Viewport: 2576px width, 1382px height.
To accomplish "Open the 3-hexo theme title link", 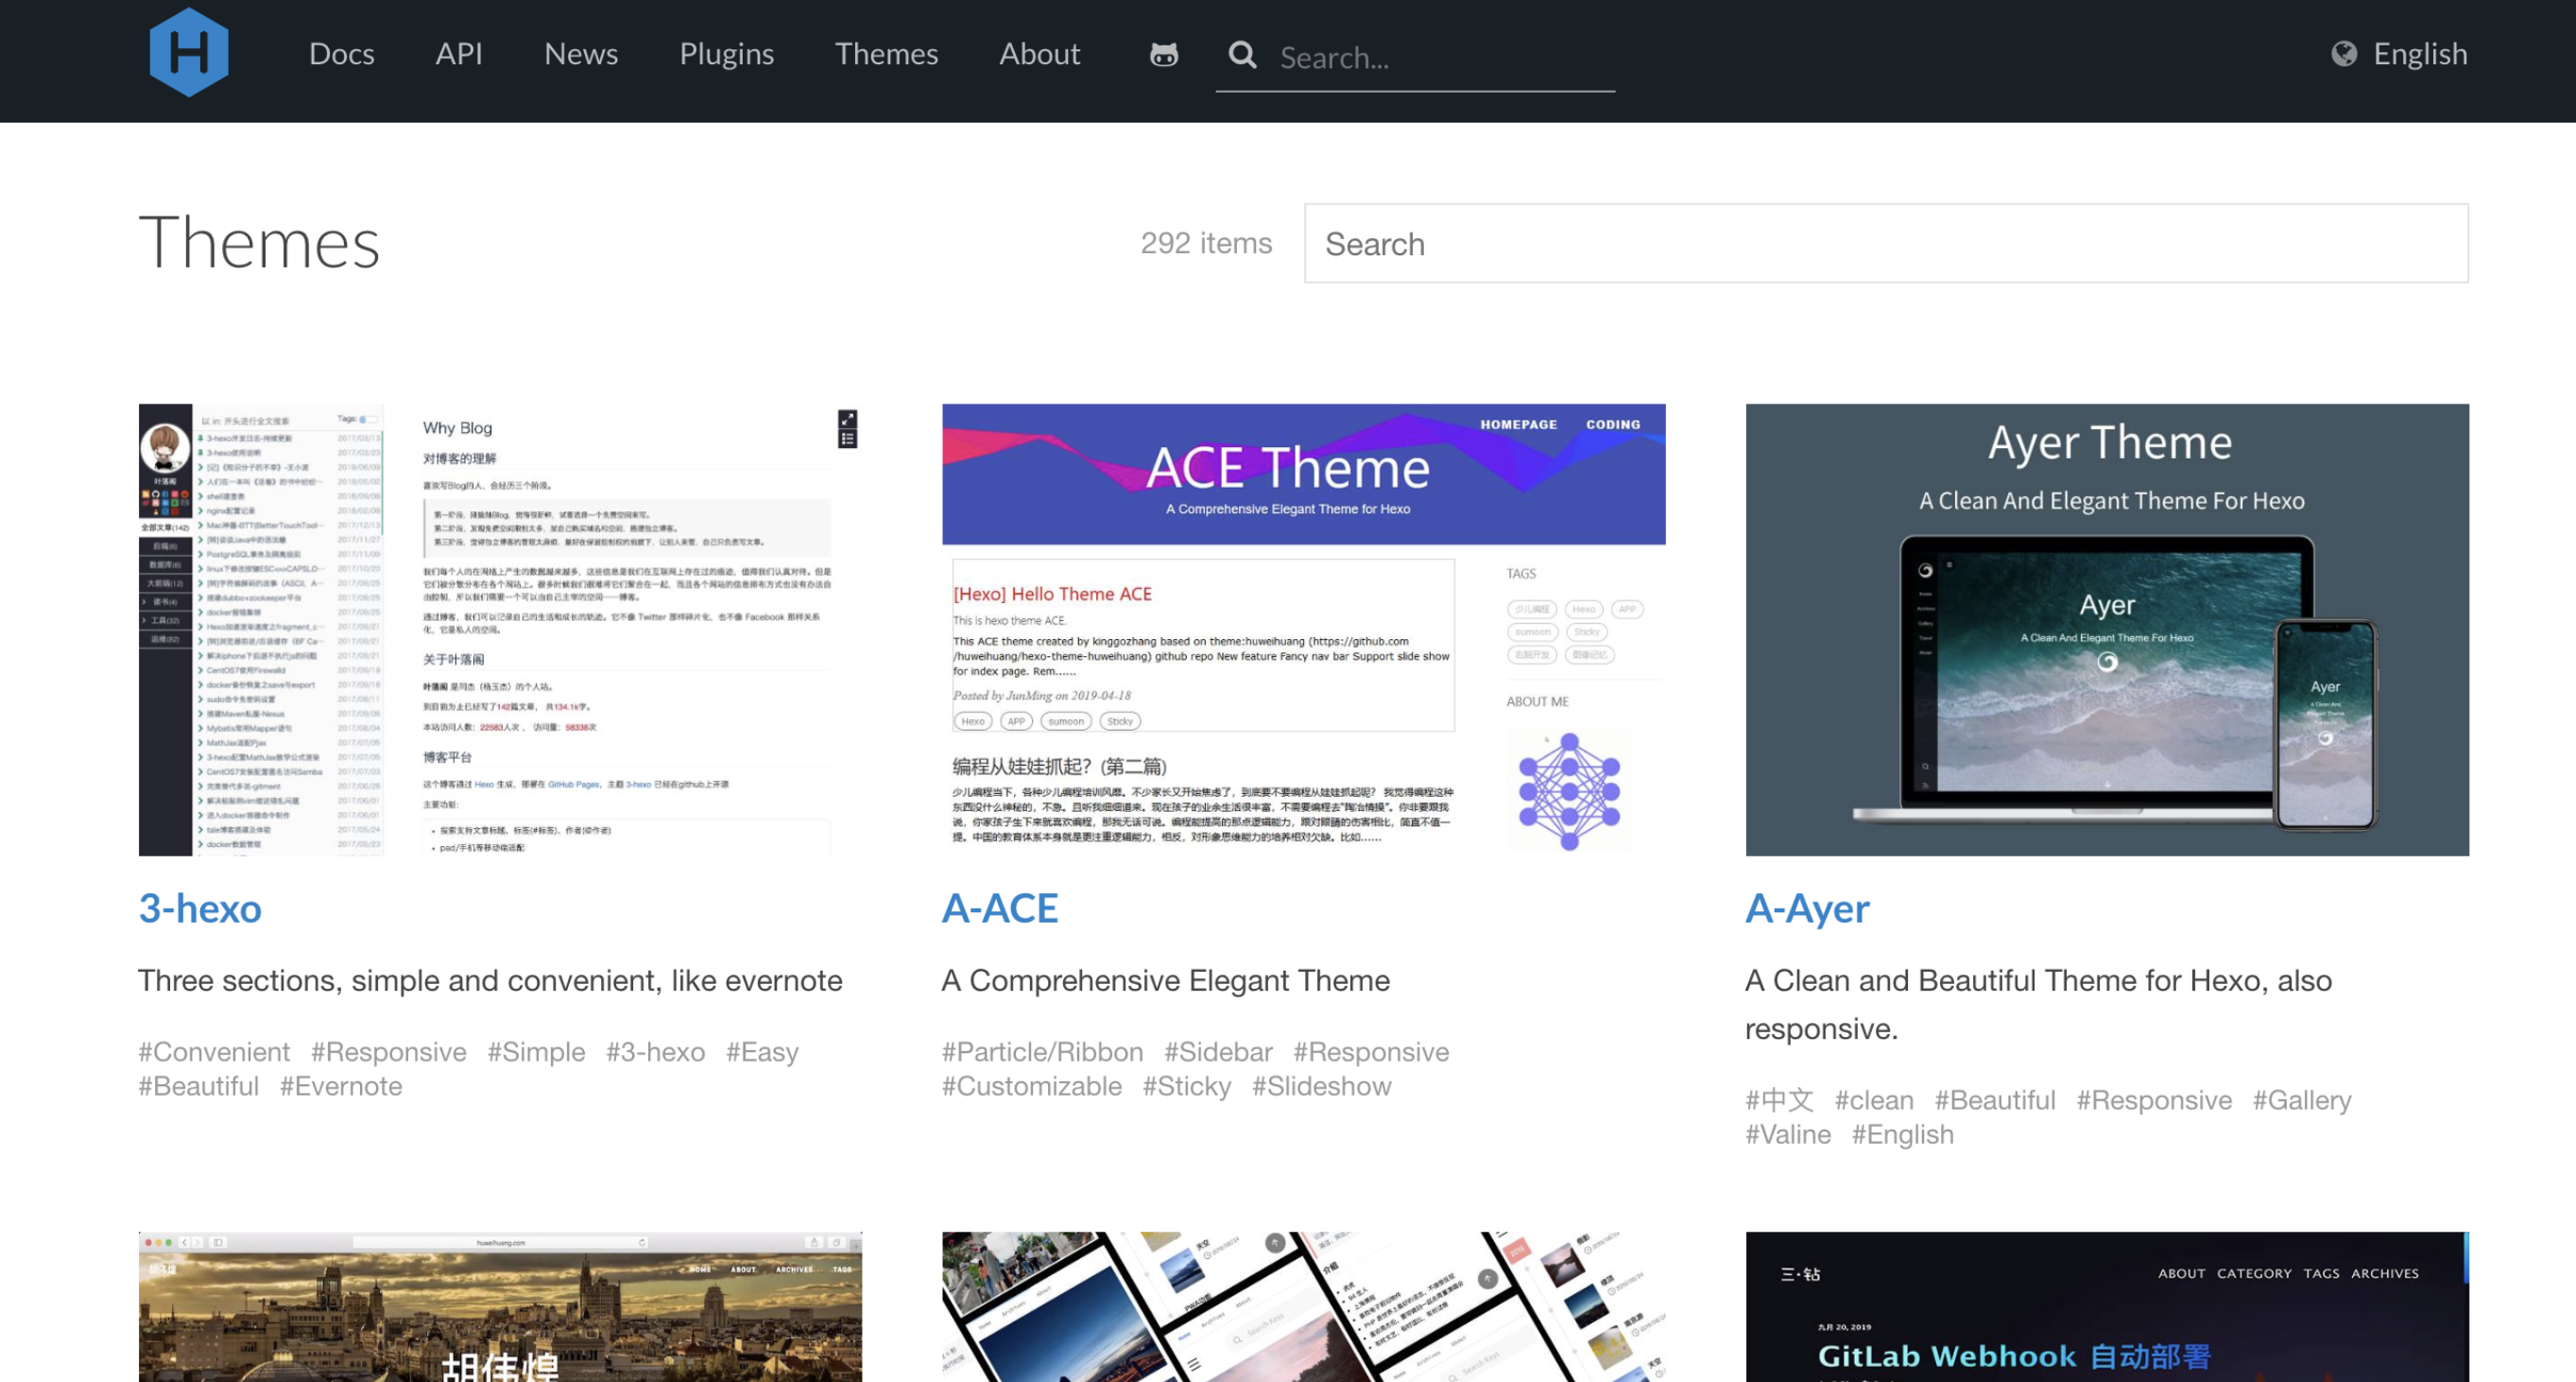I will point(200,908).
